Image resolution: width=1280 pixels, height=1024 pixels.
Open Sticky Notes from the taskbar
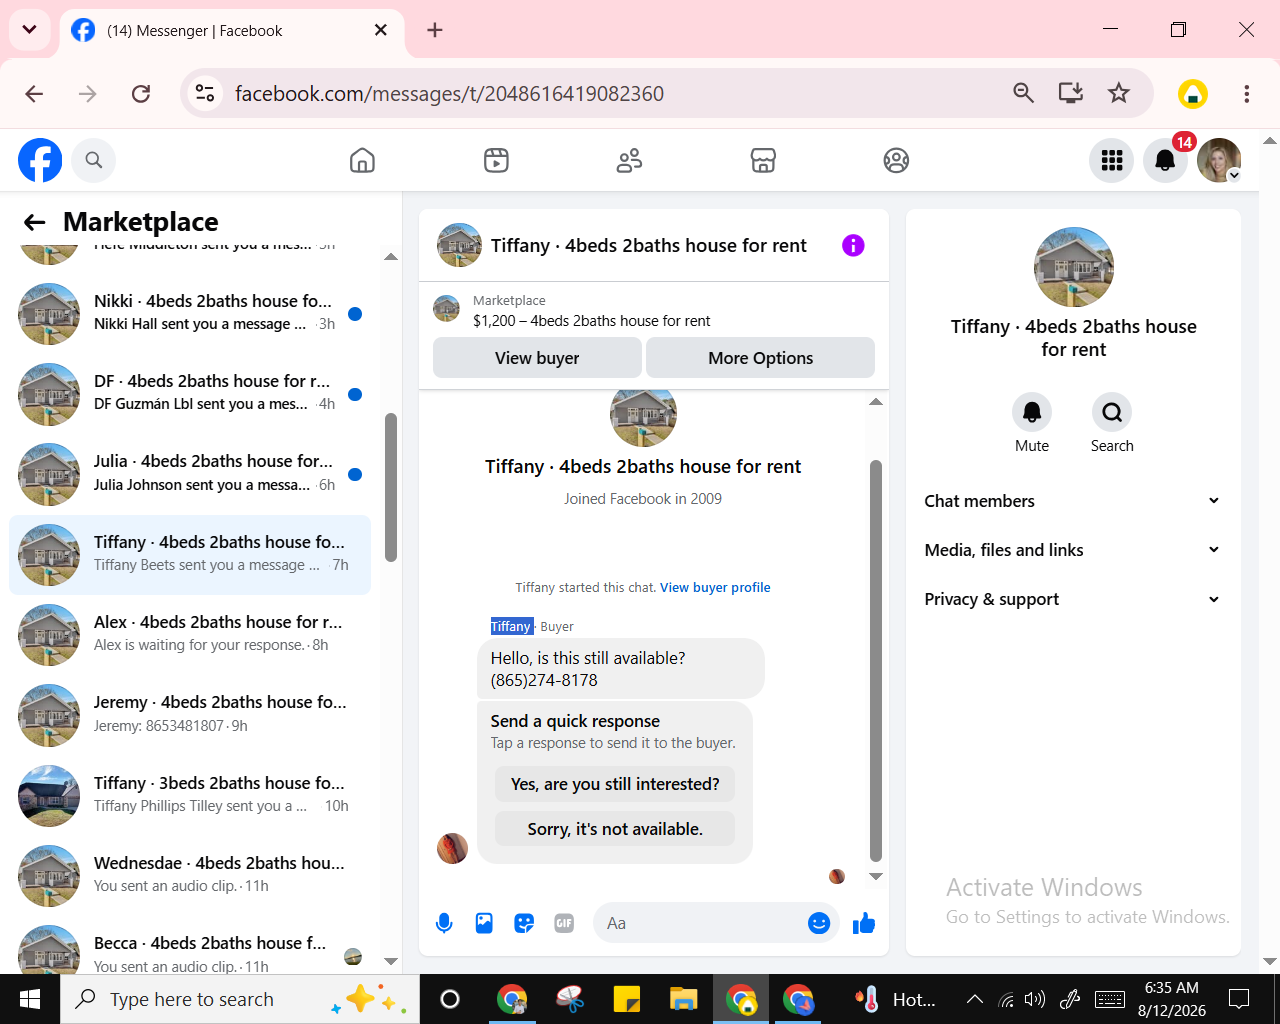tap(626, 999)
